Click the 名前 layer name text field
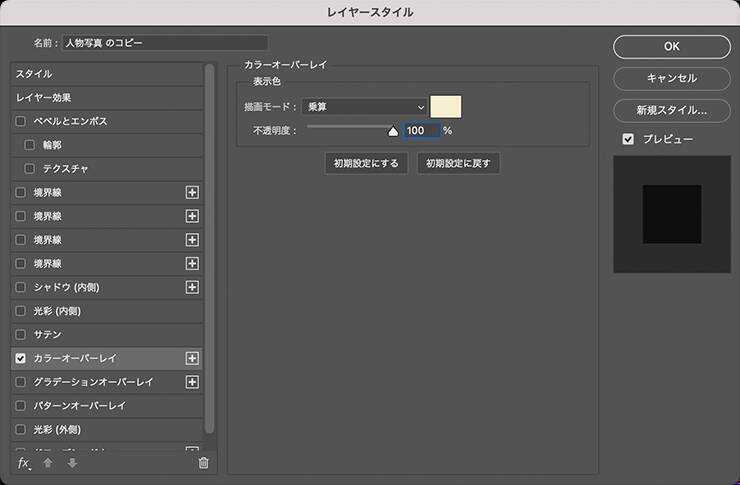740x485 pixels. click(165, 43)
